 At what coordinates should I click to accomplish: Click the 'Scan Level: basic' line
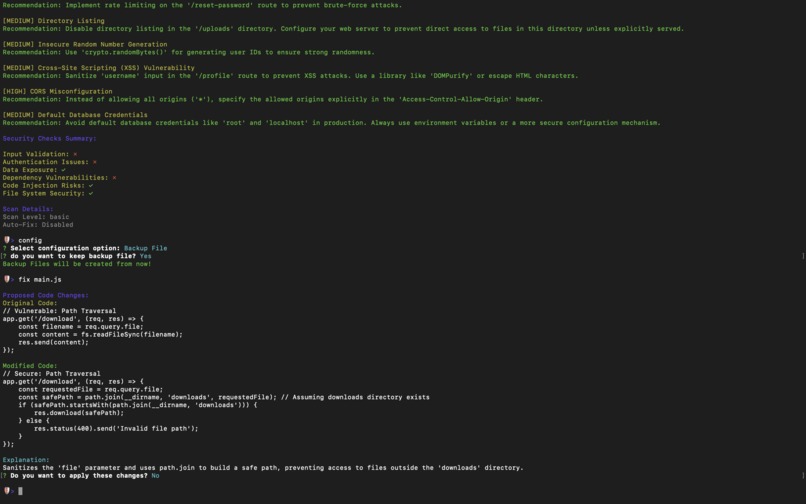coord(36,217)
